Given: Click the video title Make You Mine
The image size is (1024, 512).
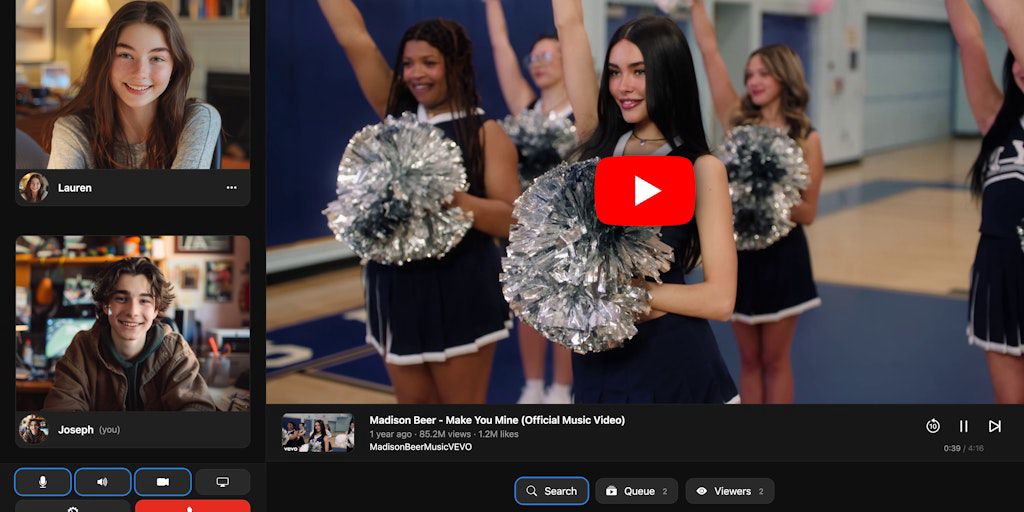Looking at the screenshot, I should tap(497, 420).
